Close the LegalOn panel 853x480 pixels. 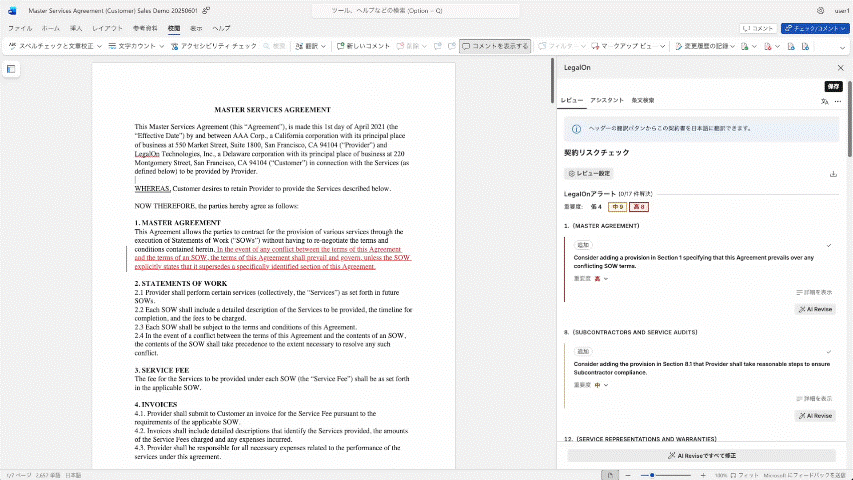840,68
